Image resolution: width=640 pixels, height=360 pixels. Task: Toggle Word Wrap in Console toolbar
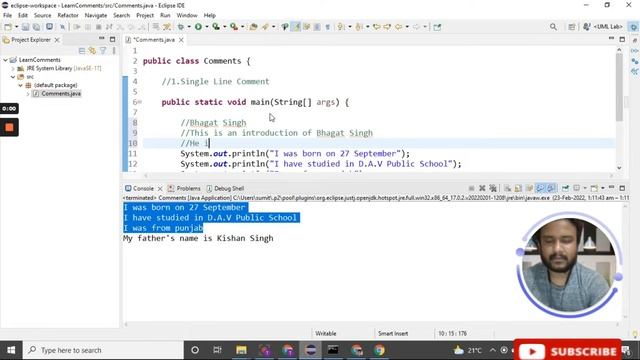529,188
